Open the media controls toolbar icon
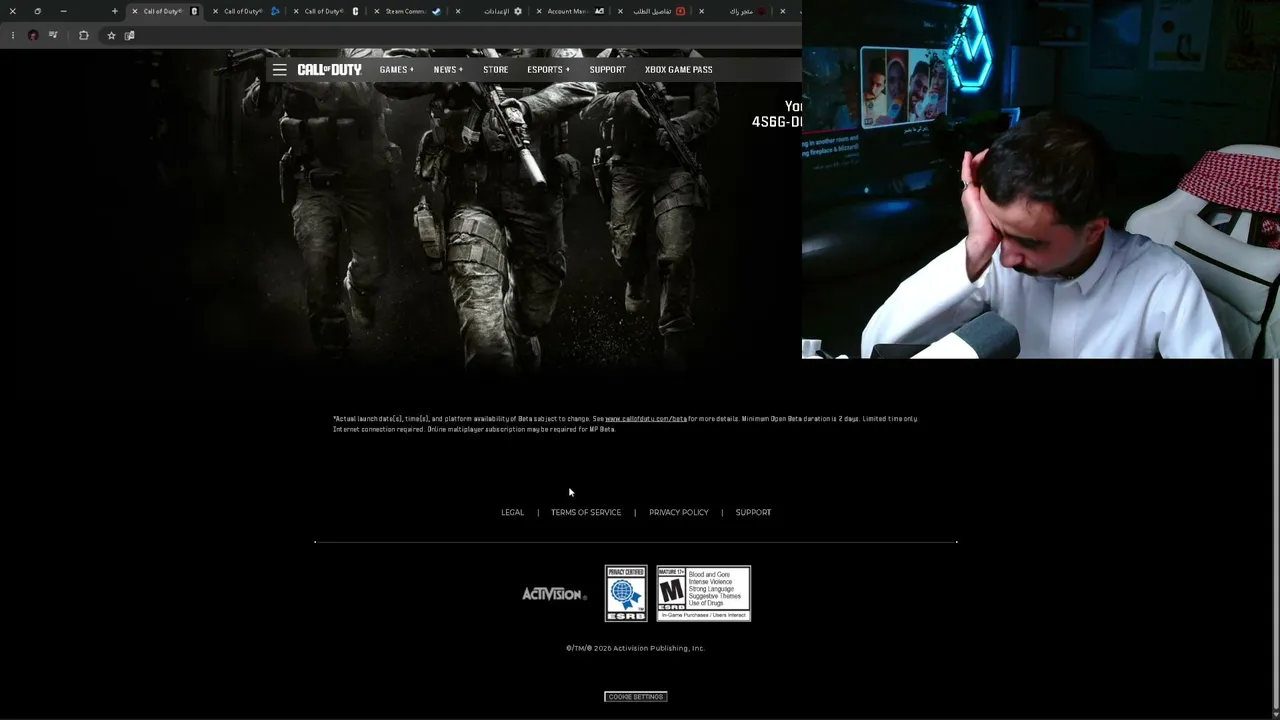1280x720 pixels. (54, 35)
